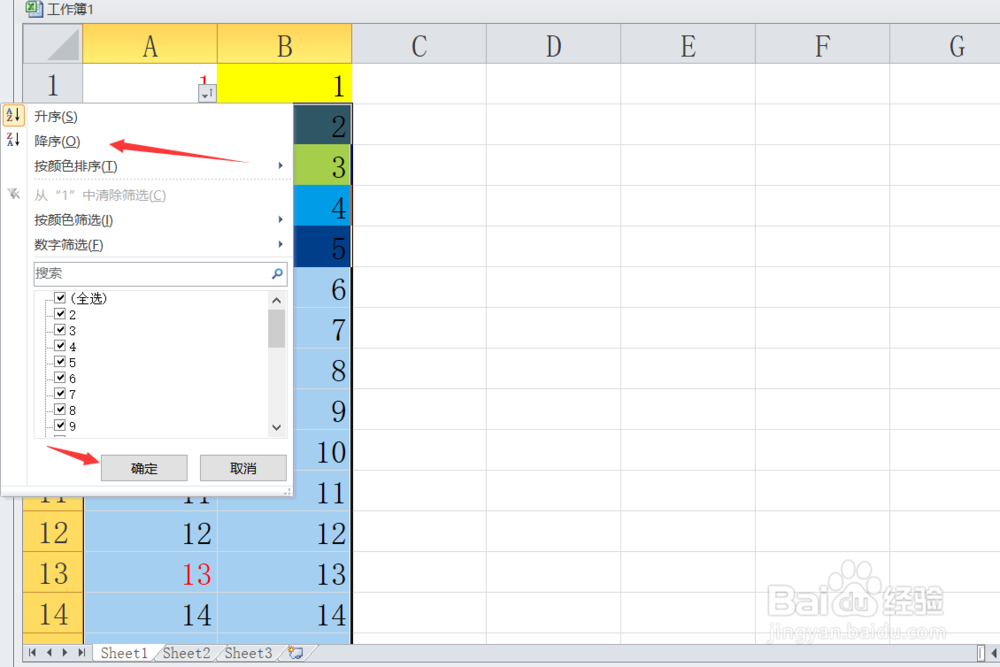Go to last sheet navigation arrow
Image resolution: width=1000 pixels, height=667 pixels.
coord(81,652)
